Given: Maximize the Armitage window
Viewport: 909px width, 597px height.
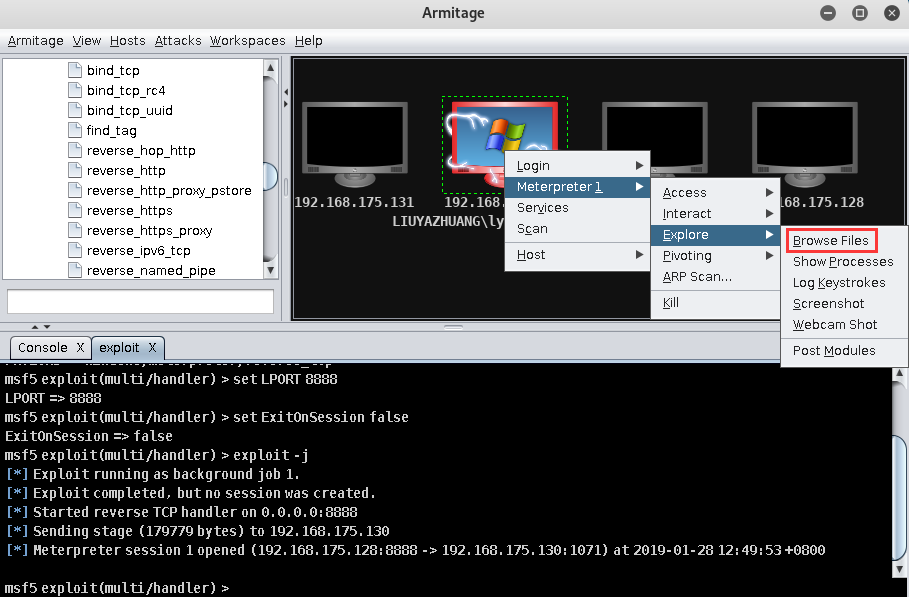Looking at the screenshot, I should click(x=860, y=13).
